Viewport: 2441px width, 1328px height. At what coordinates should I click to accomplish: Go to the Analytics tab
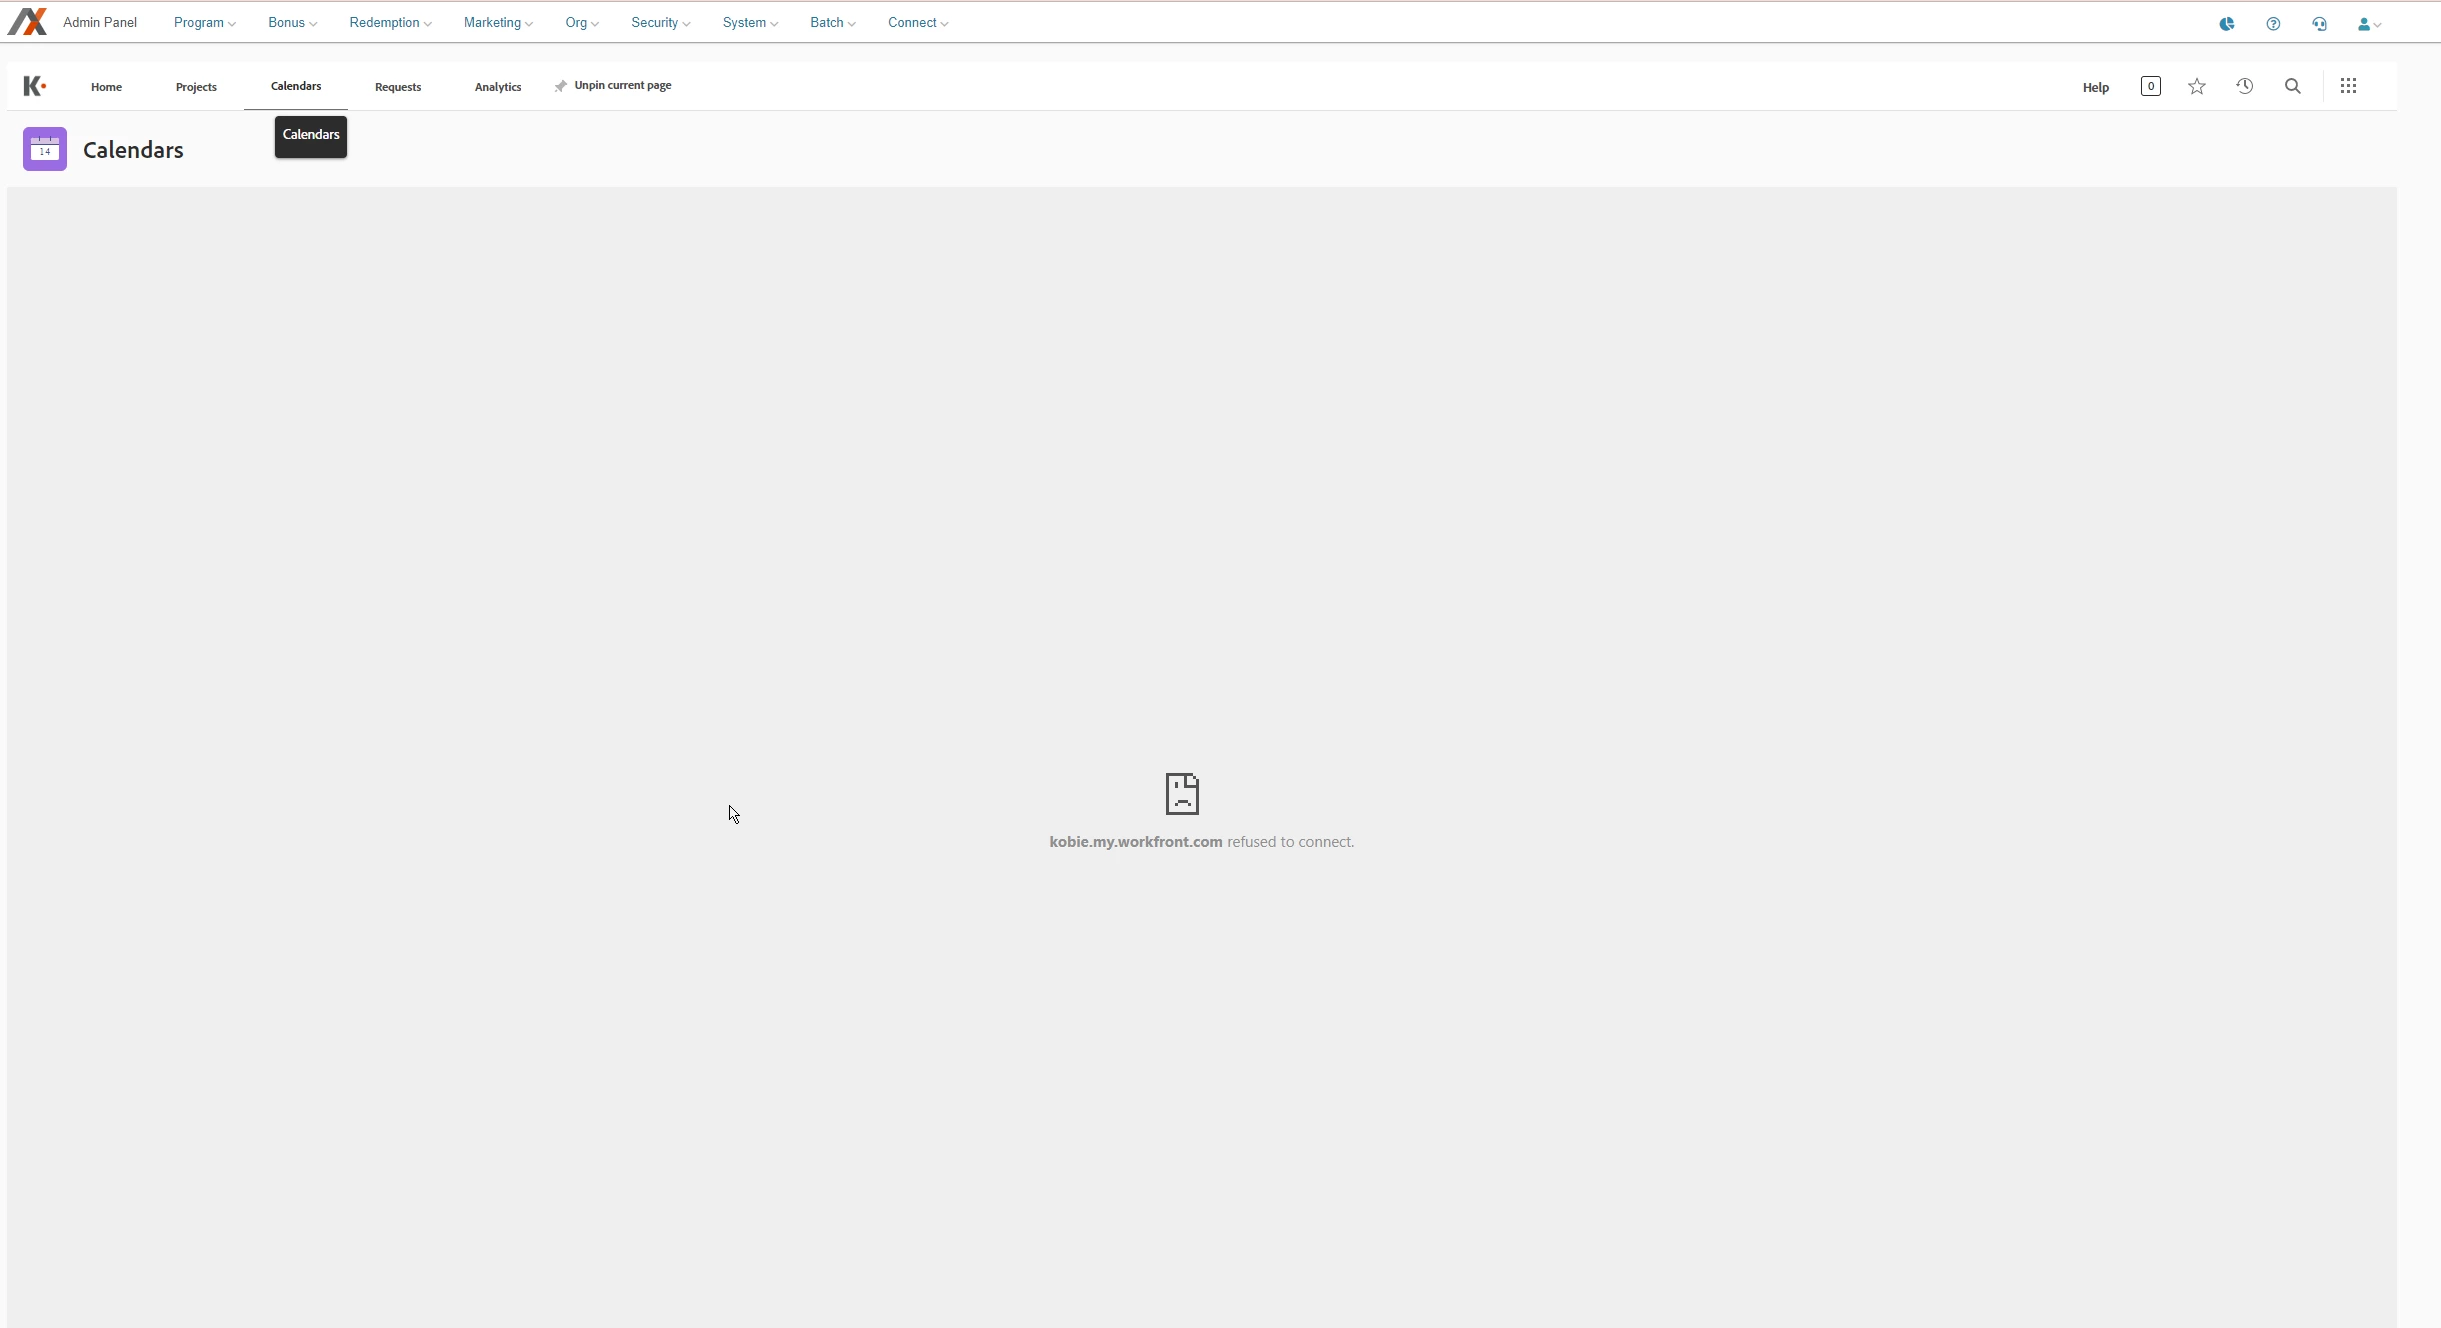[x=498, y=87]
